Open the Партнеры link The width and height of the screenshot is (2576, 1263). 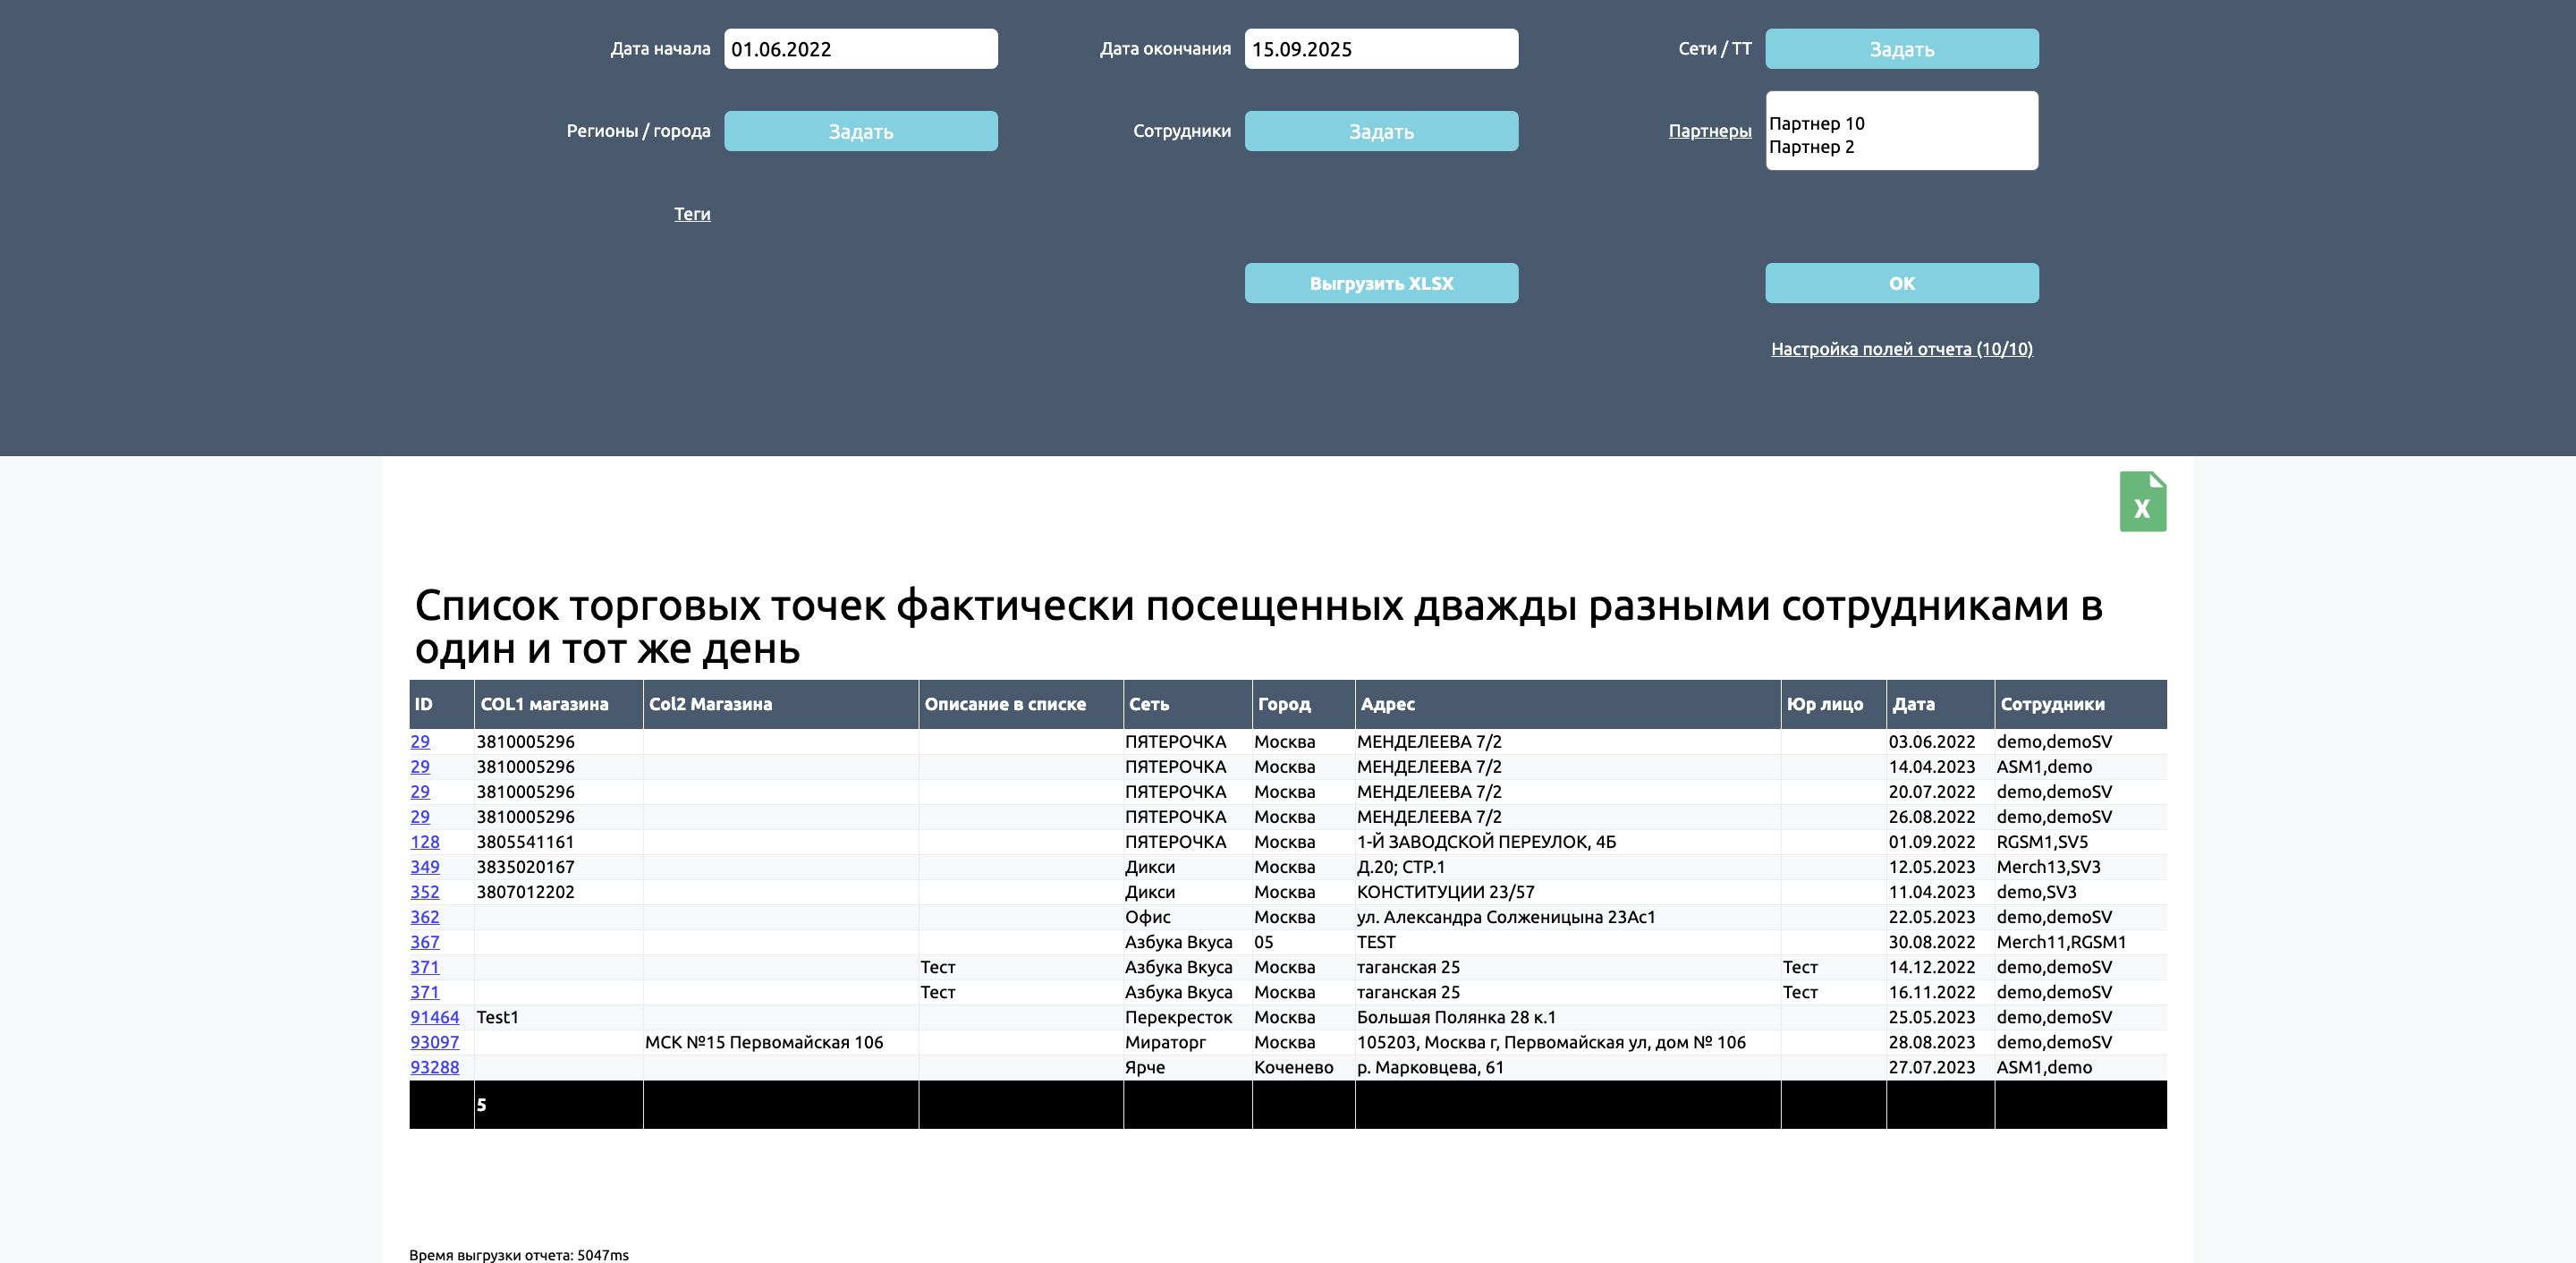[x=1709, y=131]
